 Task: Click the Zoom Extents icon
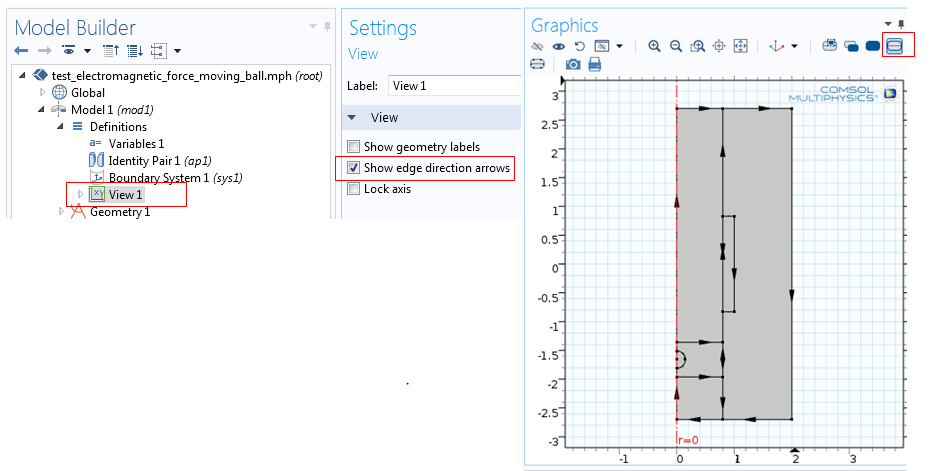click(x=740, y=46)
